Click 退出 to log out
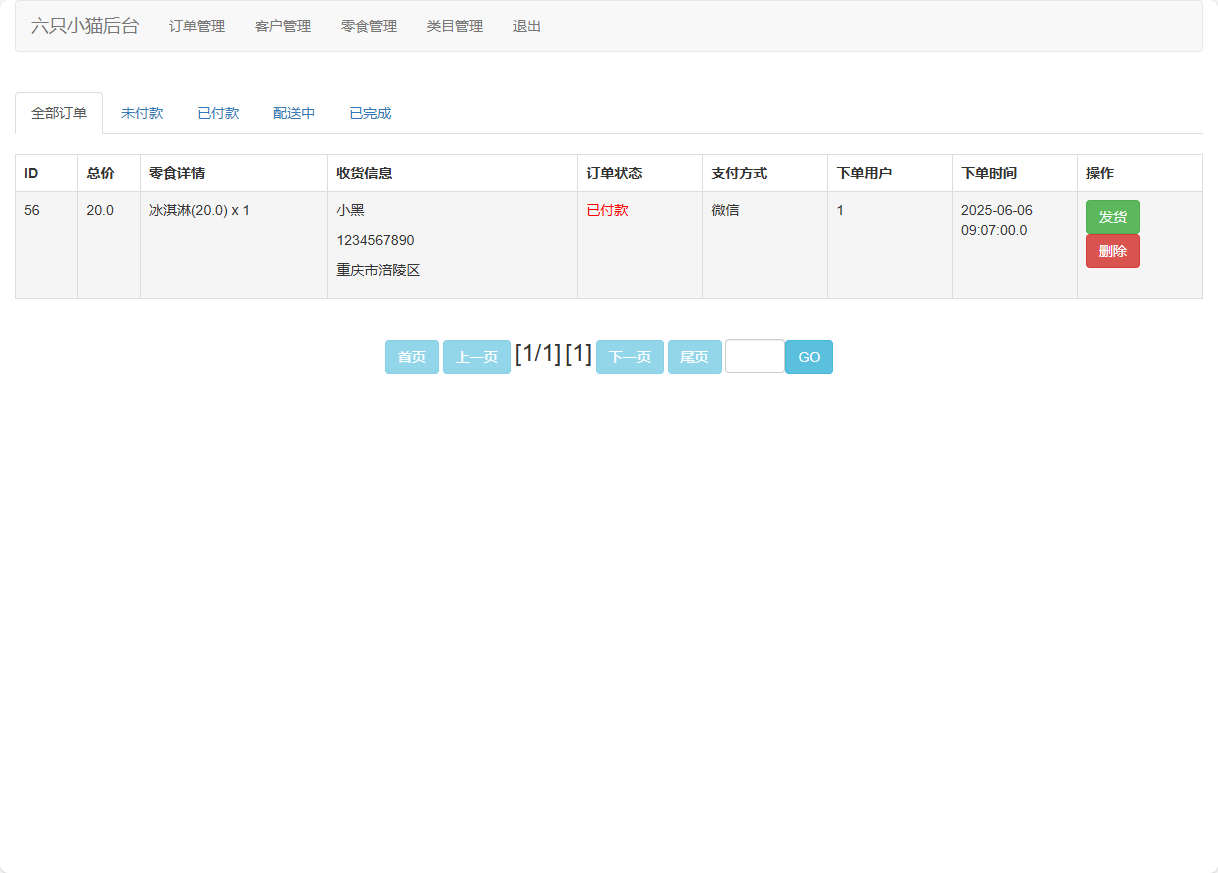The height and width of the screenshot is (873, 1218). pos(527,27)
